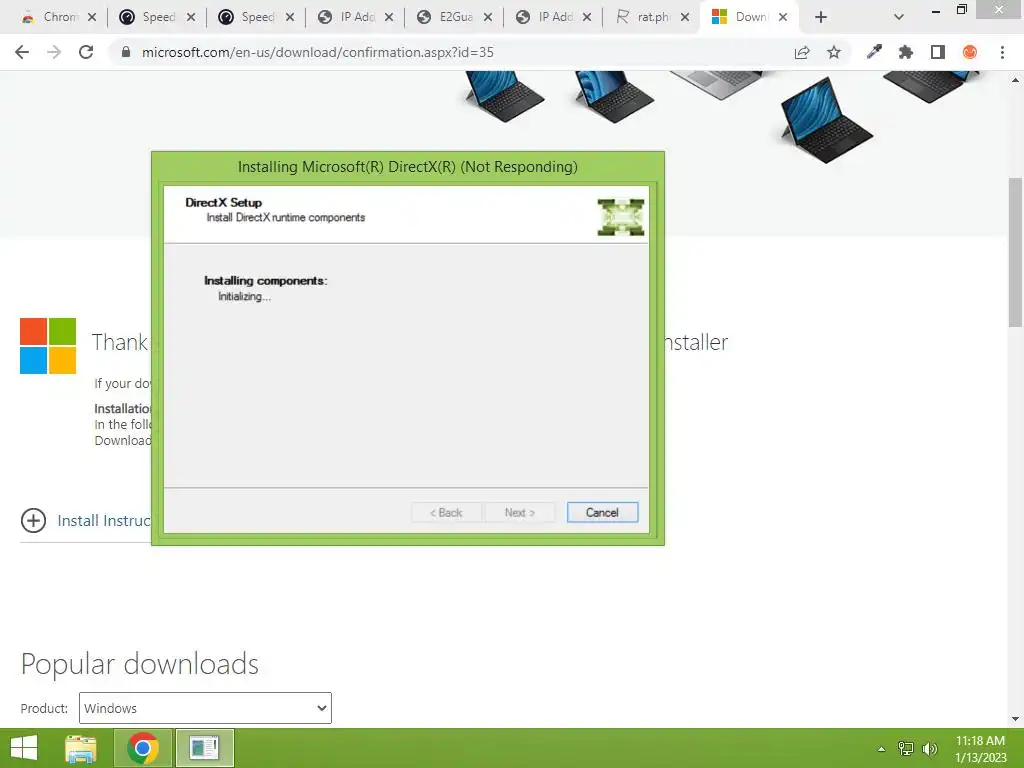Click the Installing Microsoft(R) DirectX(R) title bar
The image size is (1024, 768).
408,167
